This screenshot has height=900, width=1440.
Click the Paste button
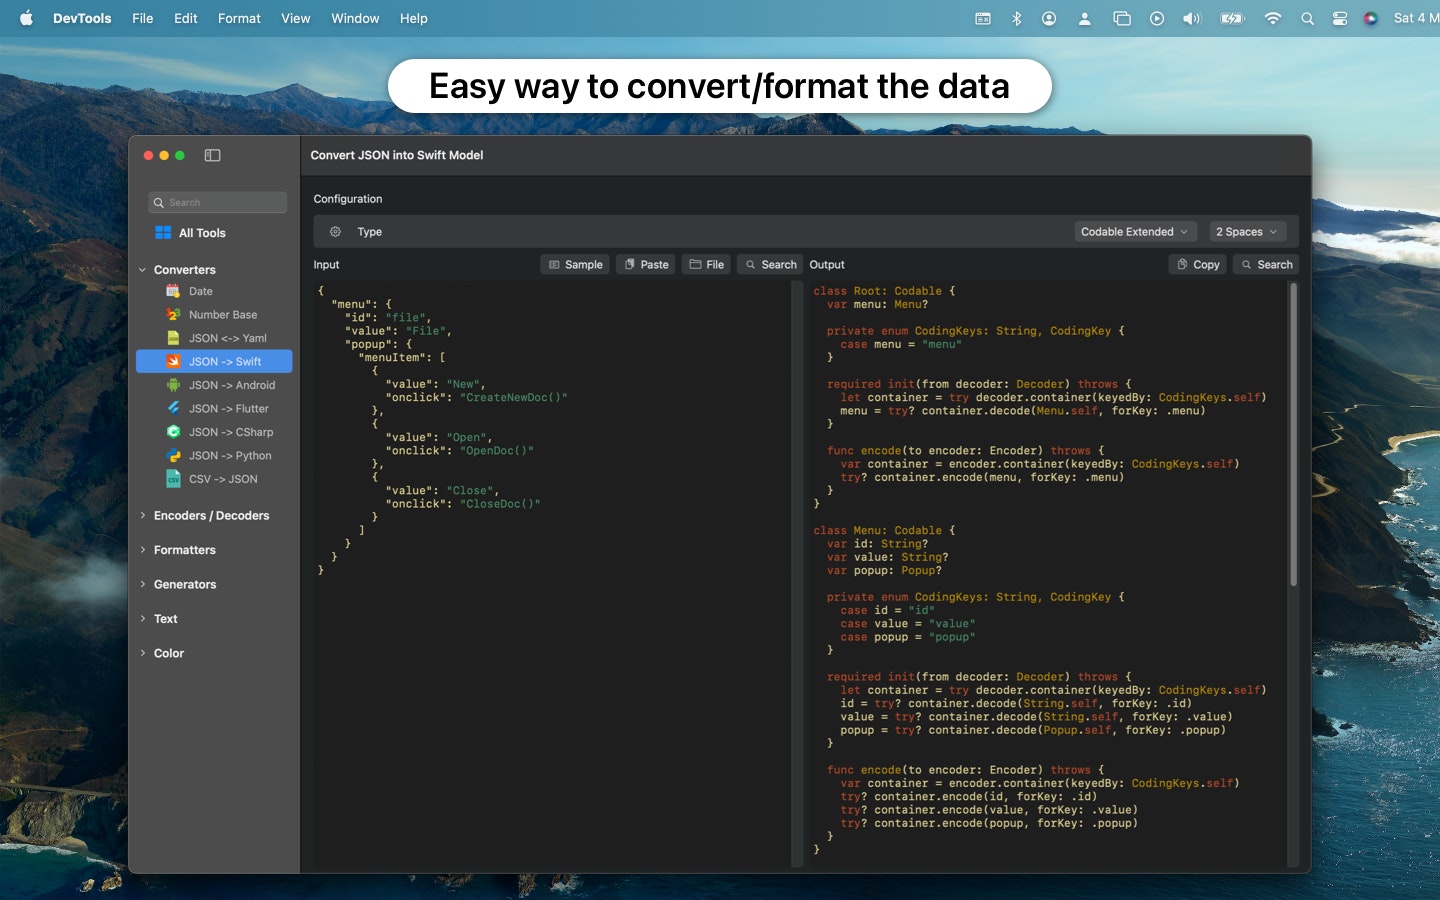tap(647, 264)
